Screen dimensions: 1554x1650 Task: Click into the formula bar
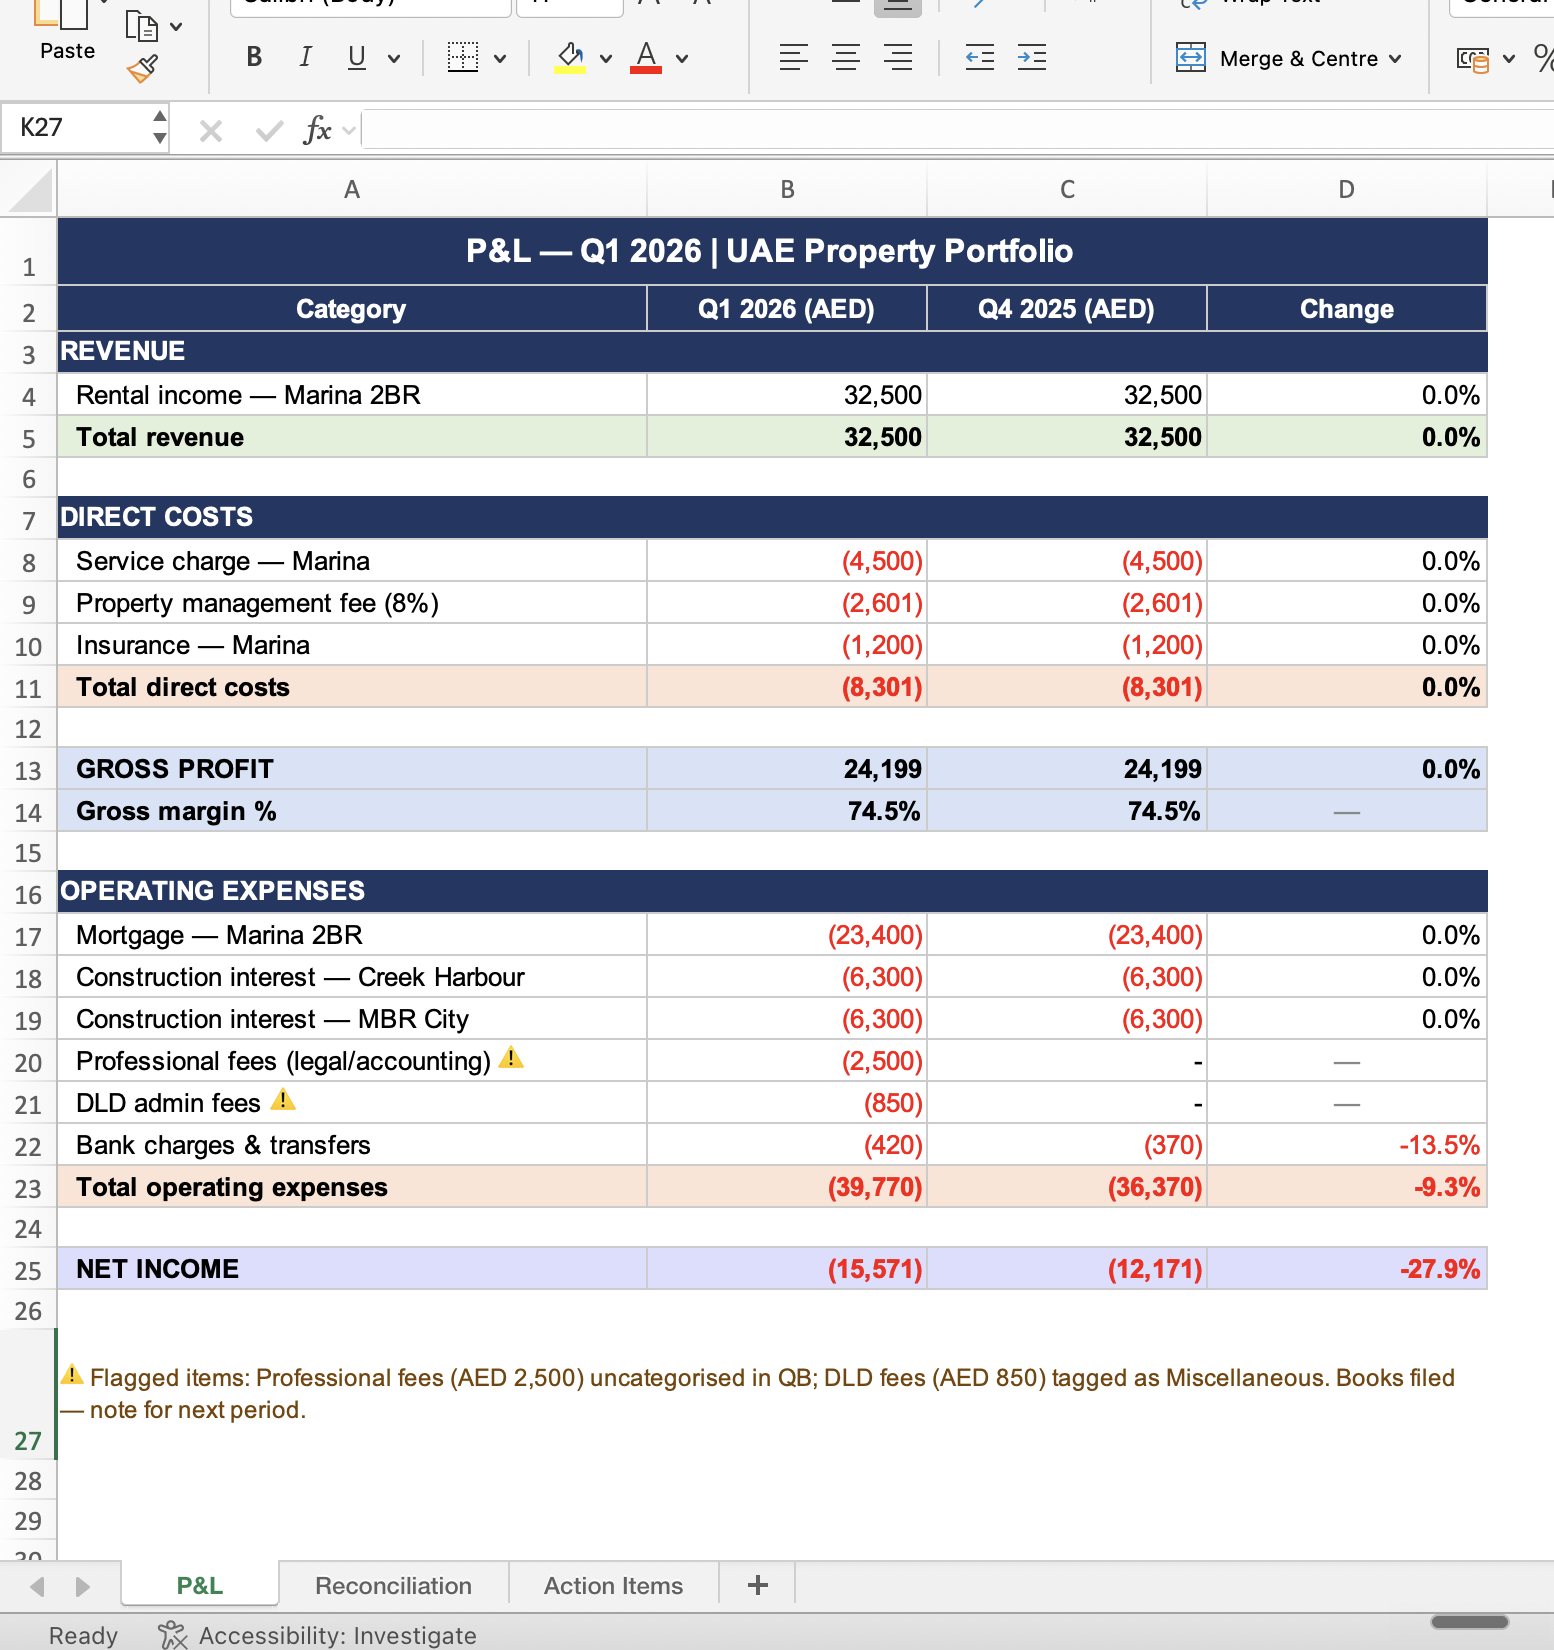pos(957,130)
